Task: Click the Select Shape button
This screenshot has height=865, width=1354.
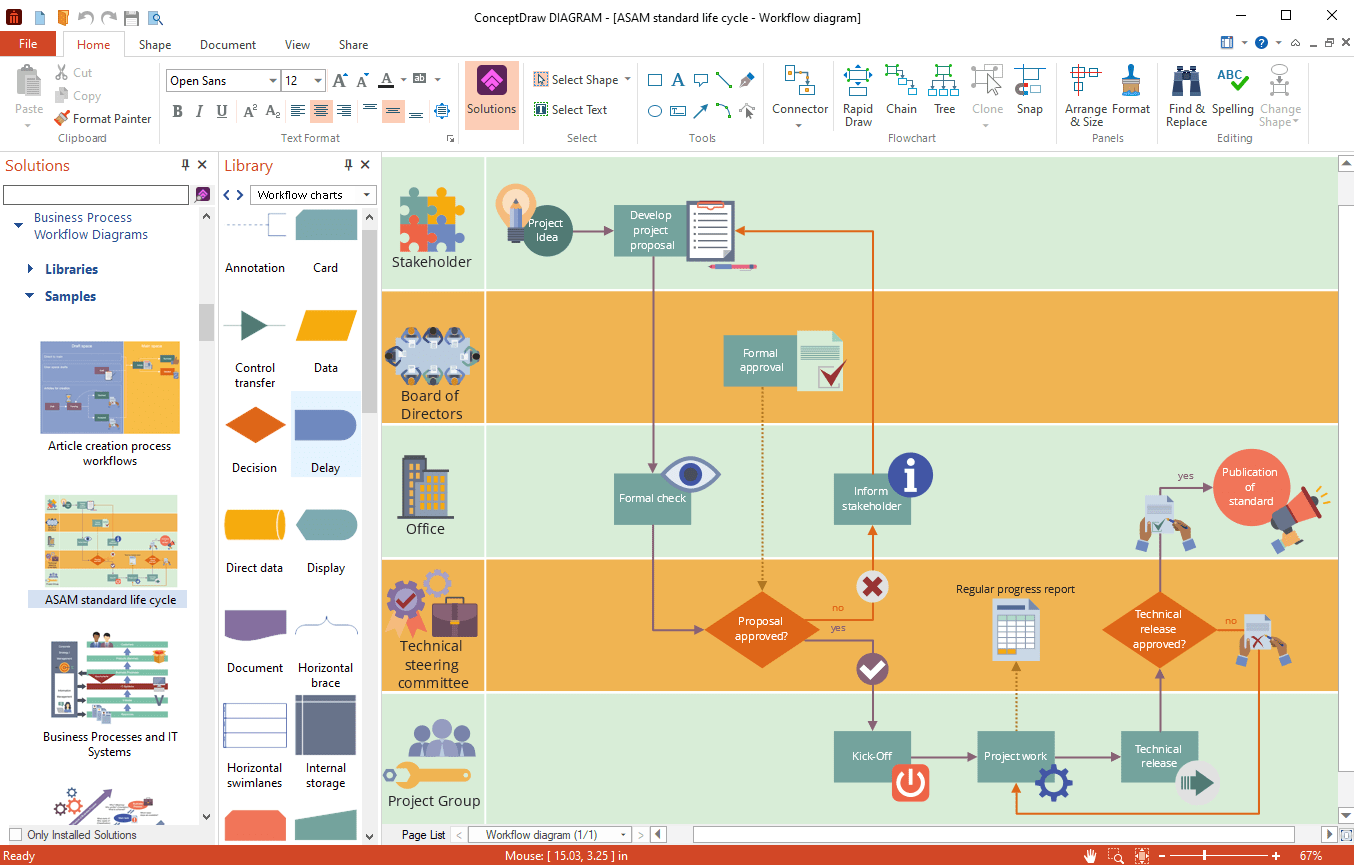Action: pyautogui.click(x=581, y=79)
